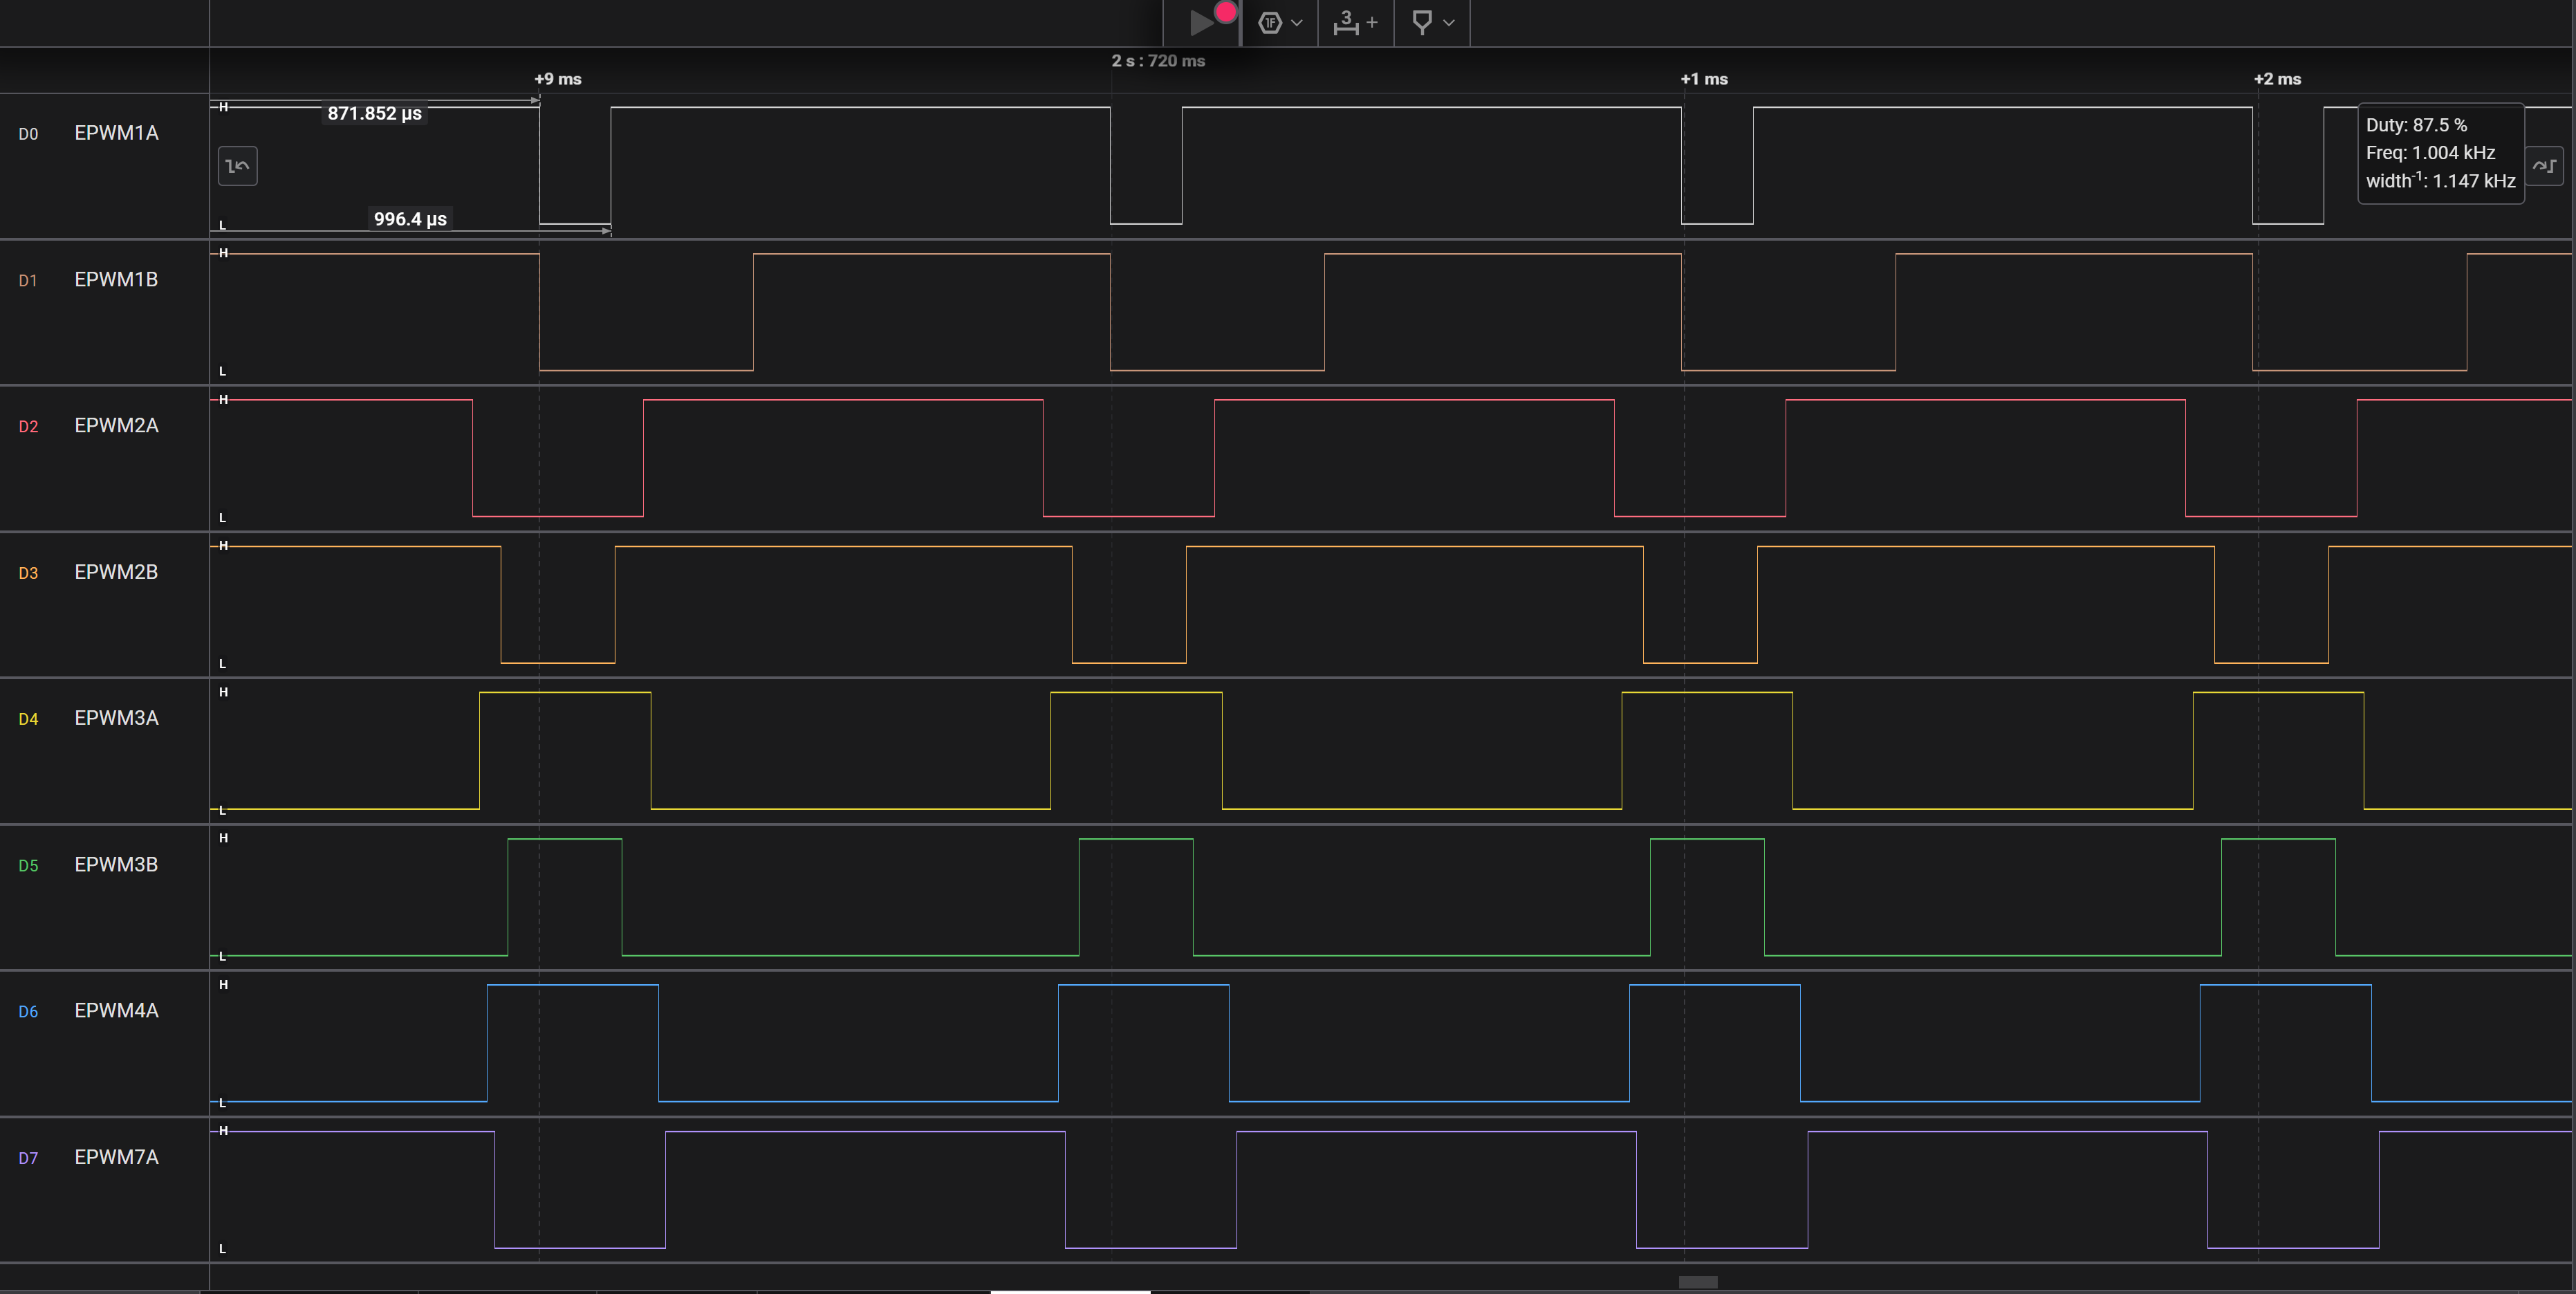
Task: Jump to previous edge on EPWM1A
Action: click(x=238, y=166)
